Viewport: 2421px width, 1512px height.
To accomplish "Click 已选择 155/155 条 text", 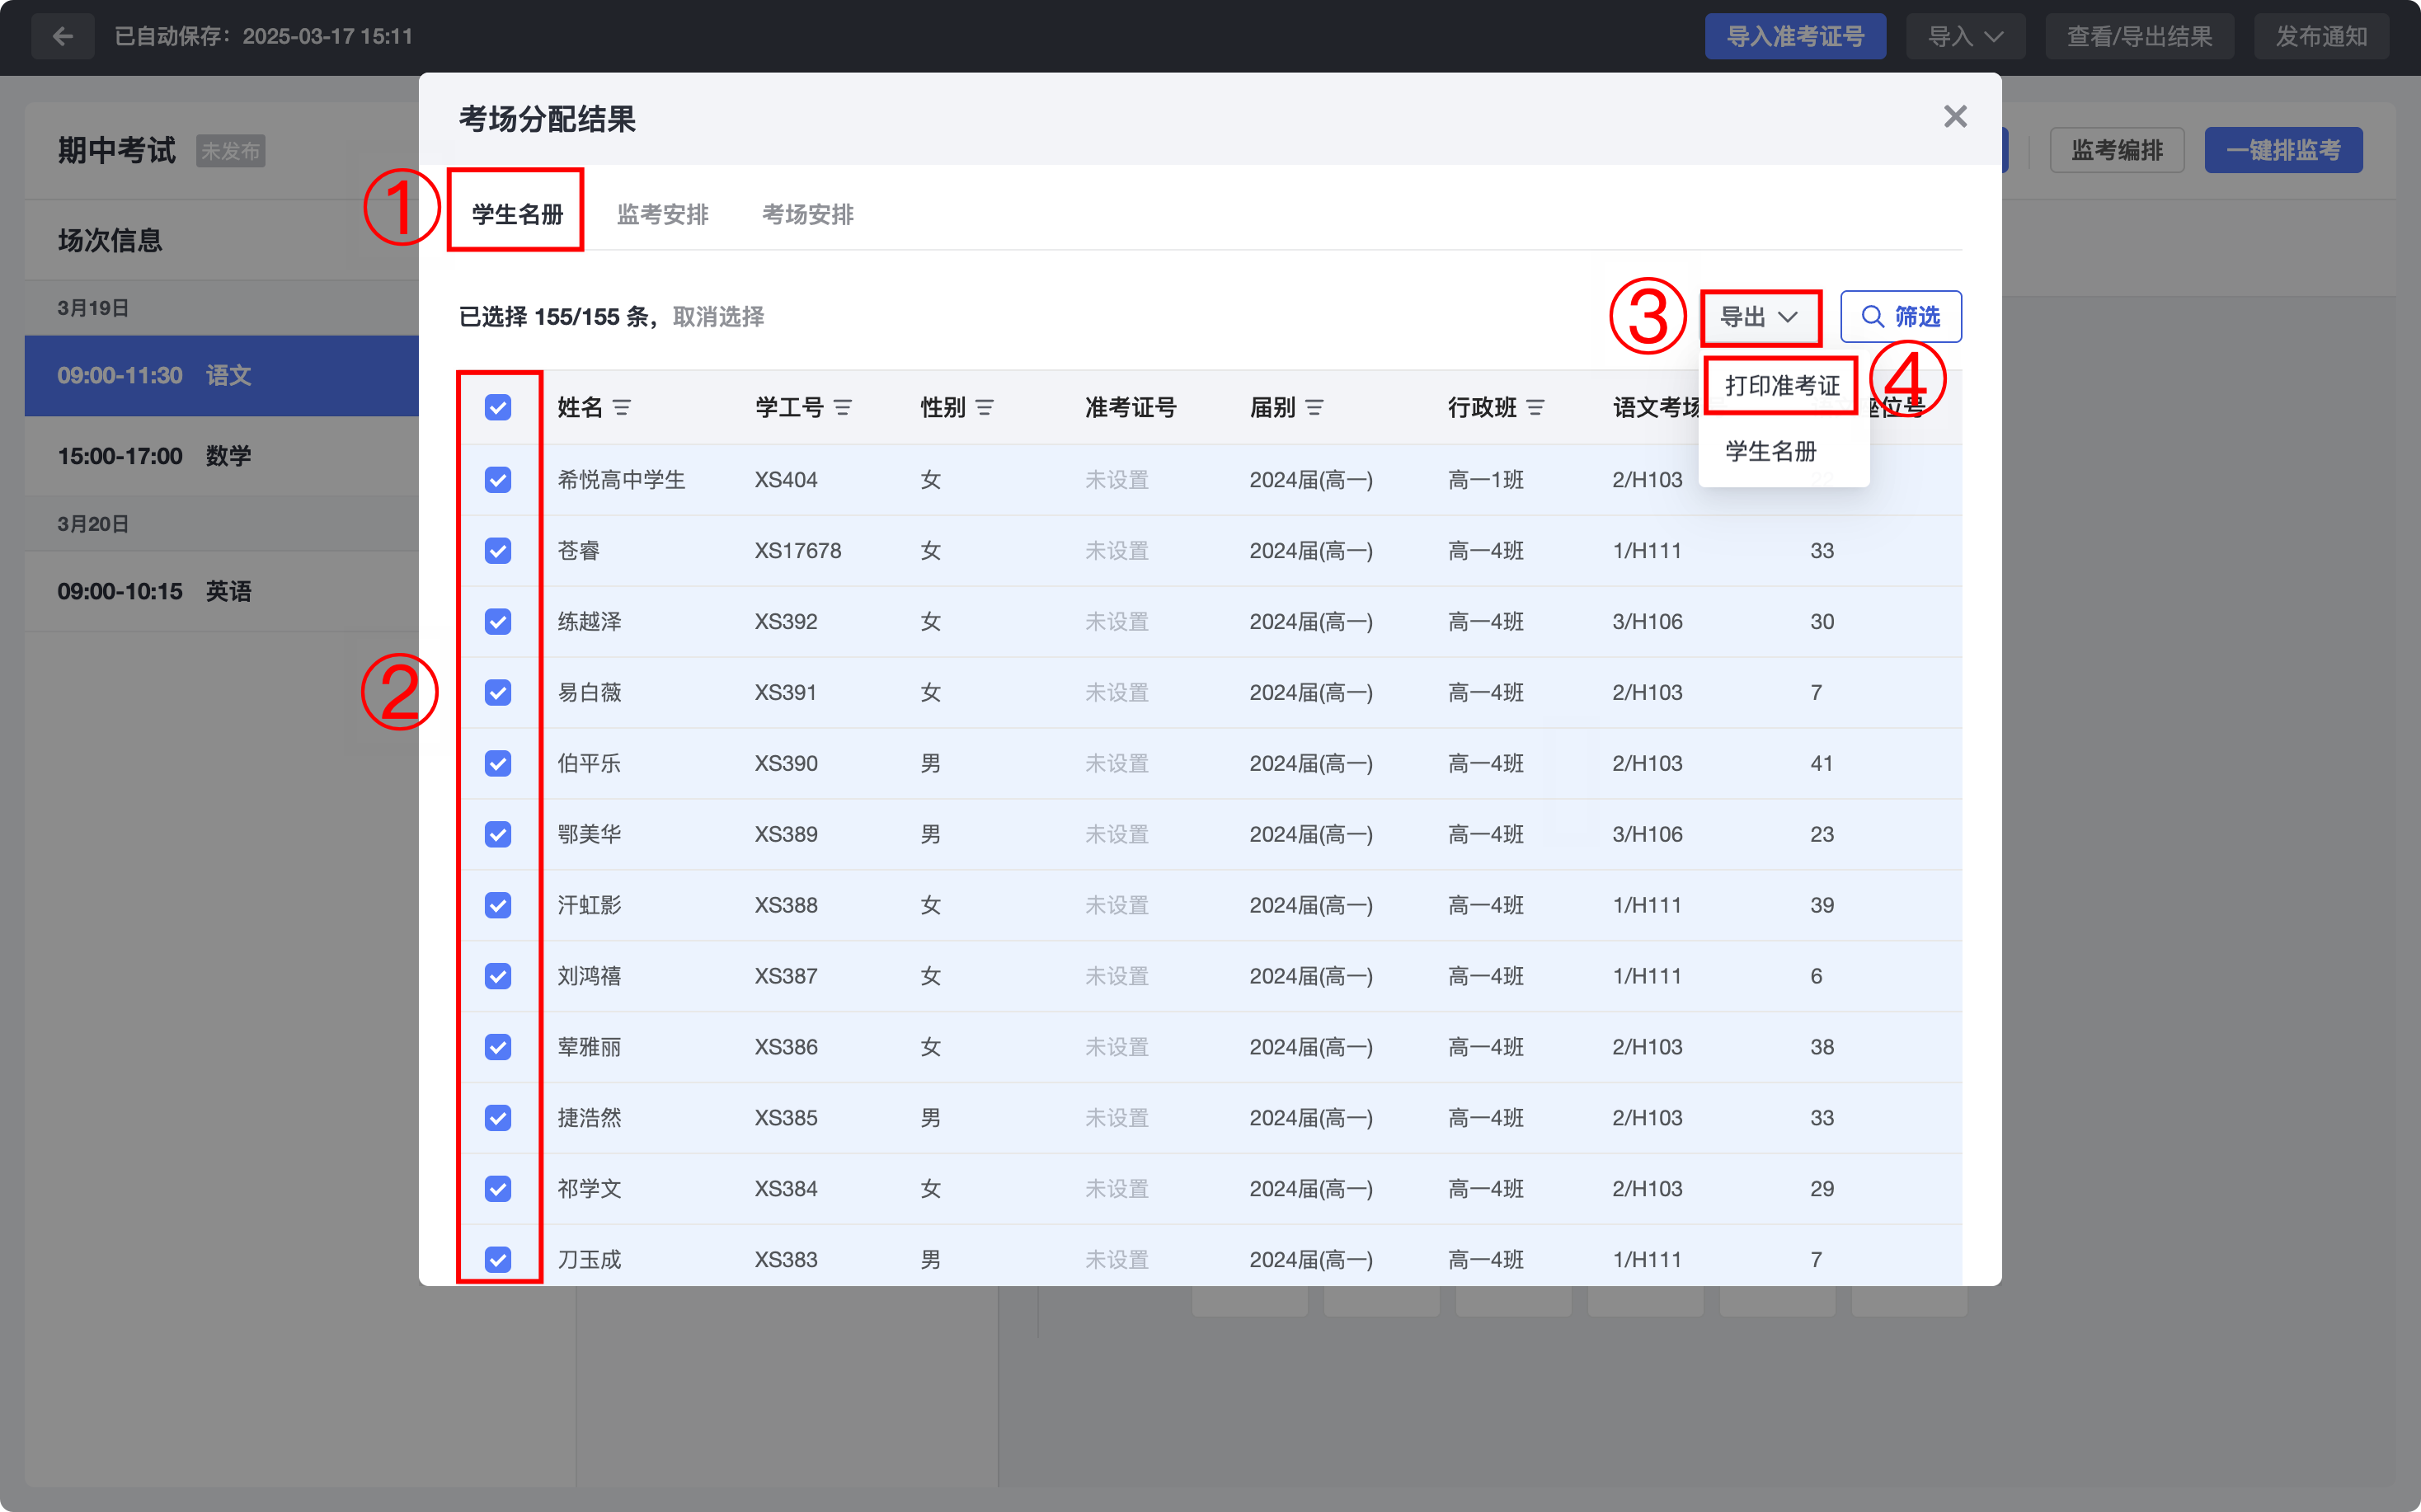I will [555, 317].
